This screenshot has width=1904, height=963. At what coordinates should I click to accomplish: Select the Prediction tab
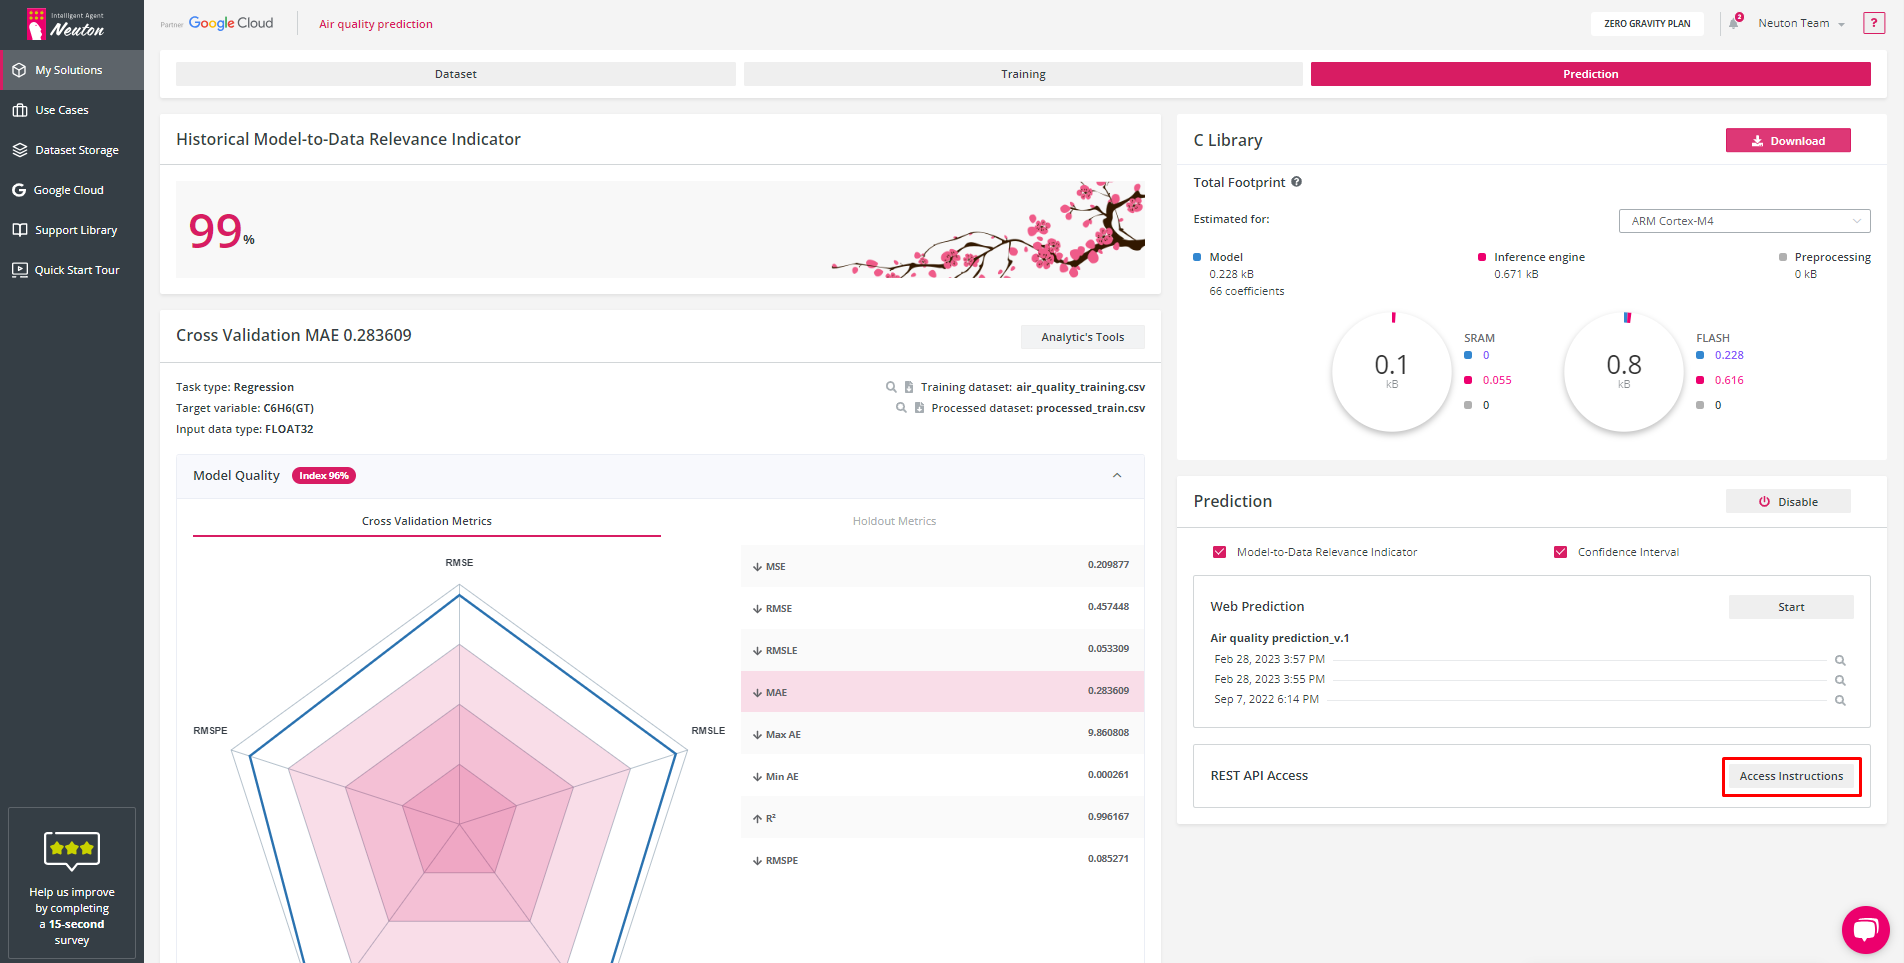click(1590, 74)
